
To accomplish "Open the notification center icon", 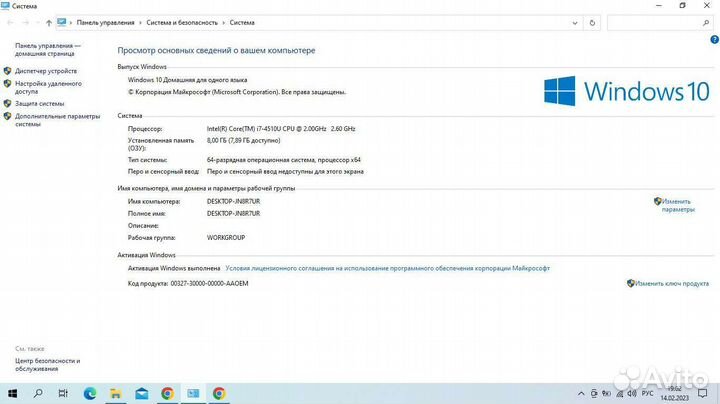I will pos(703,393).
